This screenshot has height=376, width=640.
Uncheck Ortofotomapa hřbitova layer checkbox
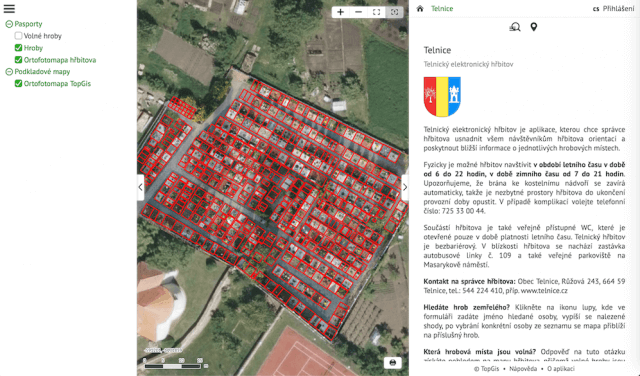18,60
